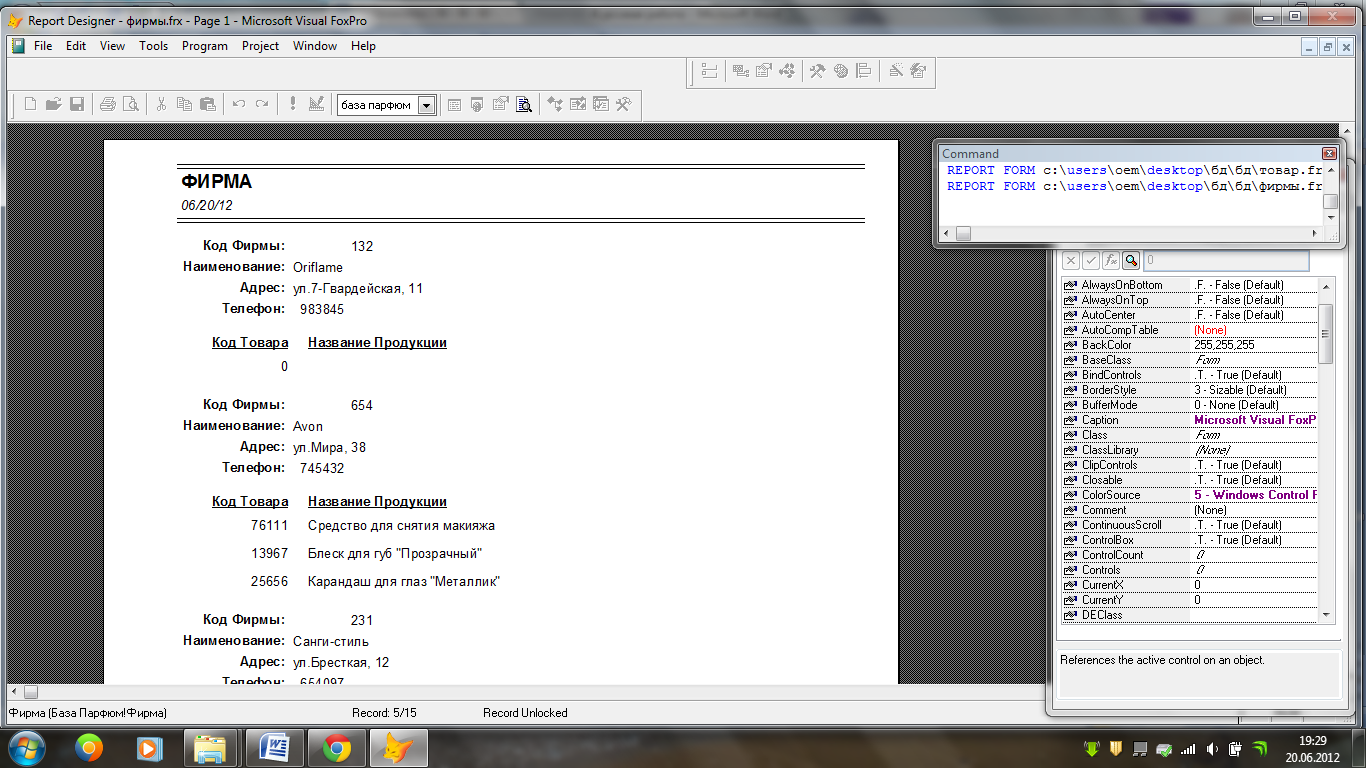Select the DEClass property row
The width and height of the screenshot is (1366, 768).
(x=1190, y=615)
